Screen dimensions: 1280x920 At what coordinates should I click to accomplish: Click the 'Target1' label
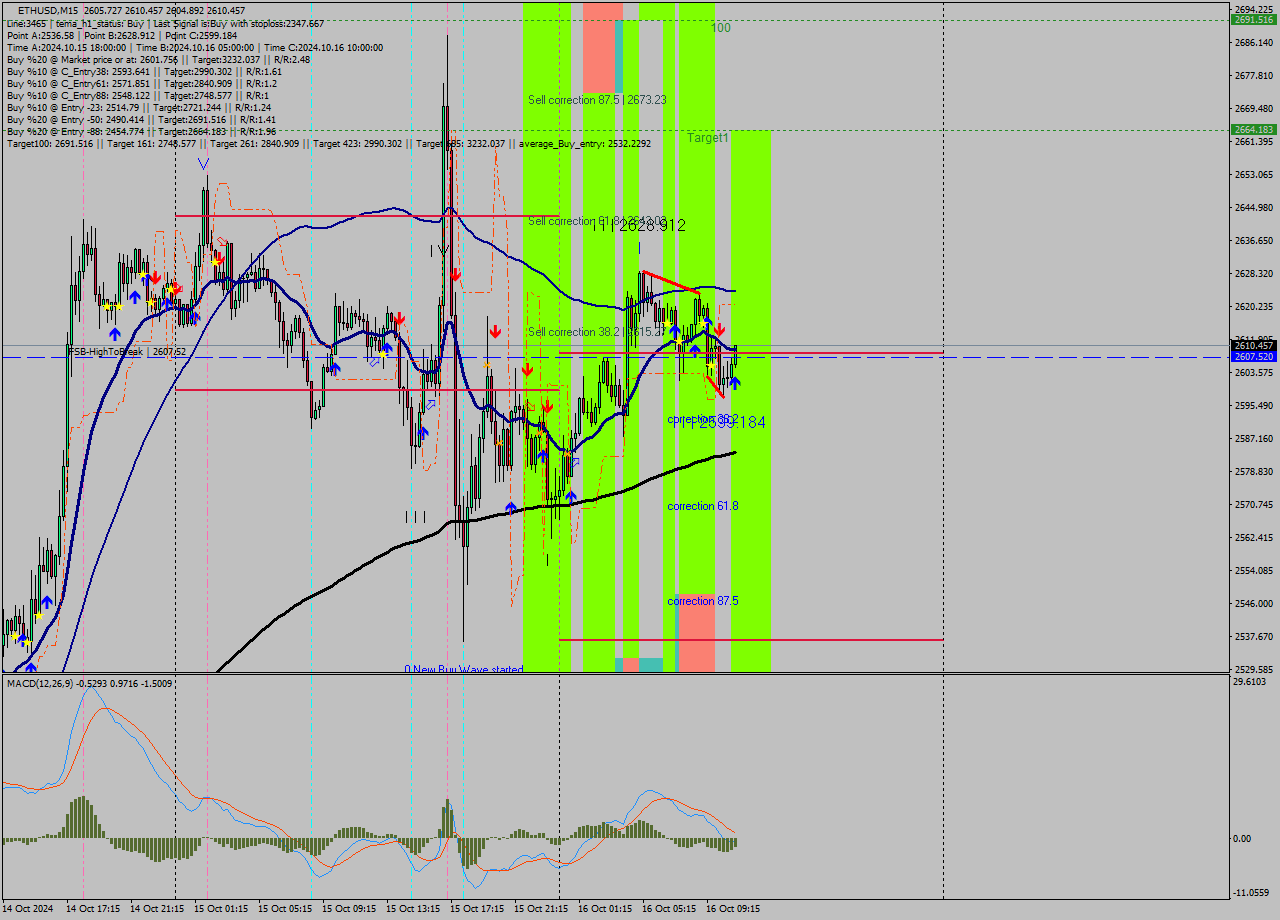pos(707,138)
